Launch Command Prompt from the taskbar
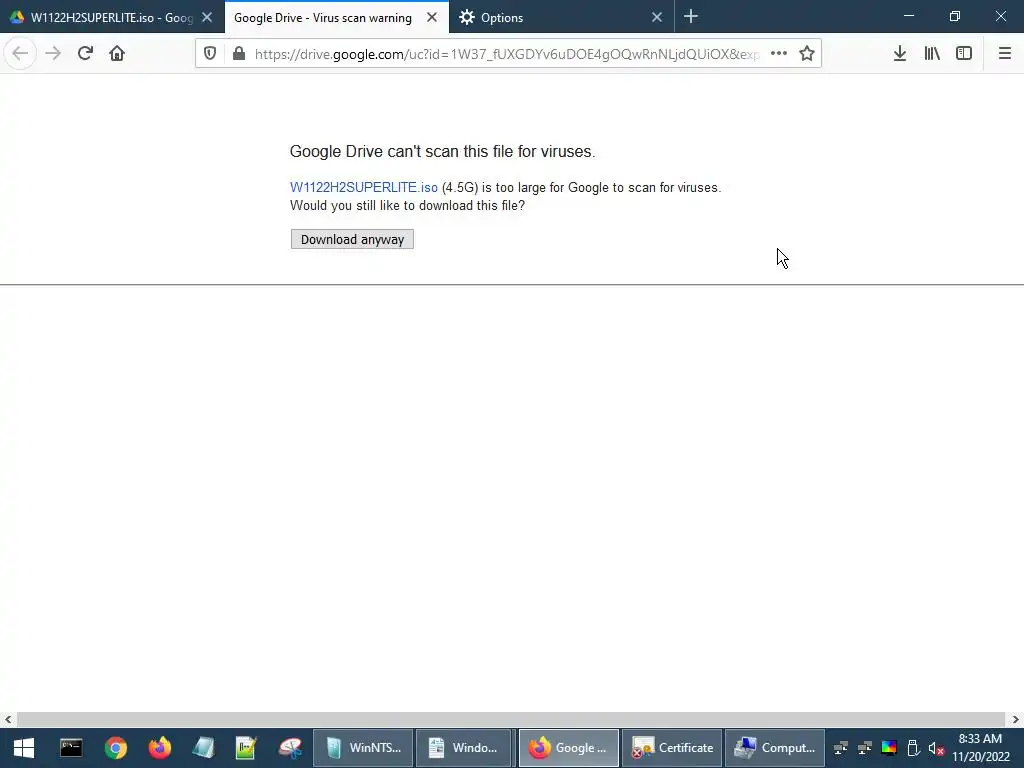The width and height of the screenshot is (1024, 768). 71,748
